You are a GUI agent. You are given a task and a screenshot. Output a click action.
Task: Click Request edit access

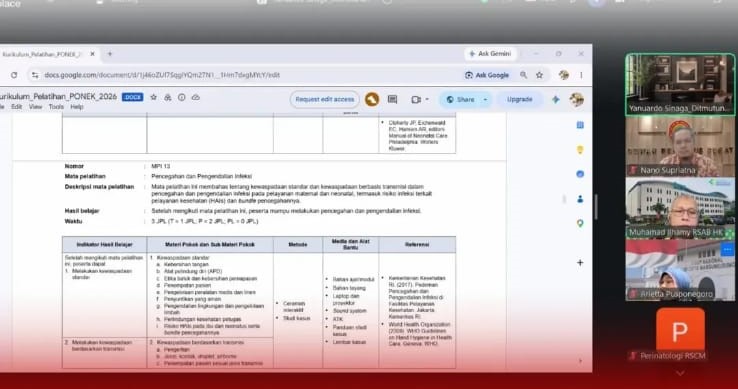tap(325, 99)
